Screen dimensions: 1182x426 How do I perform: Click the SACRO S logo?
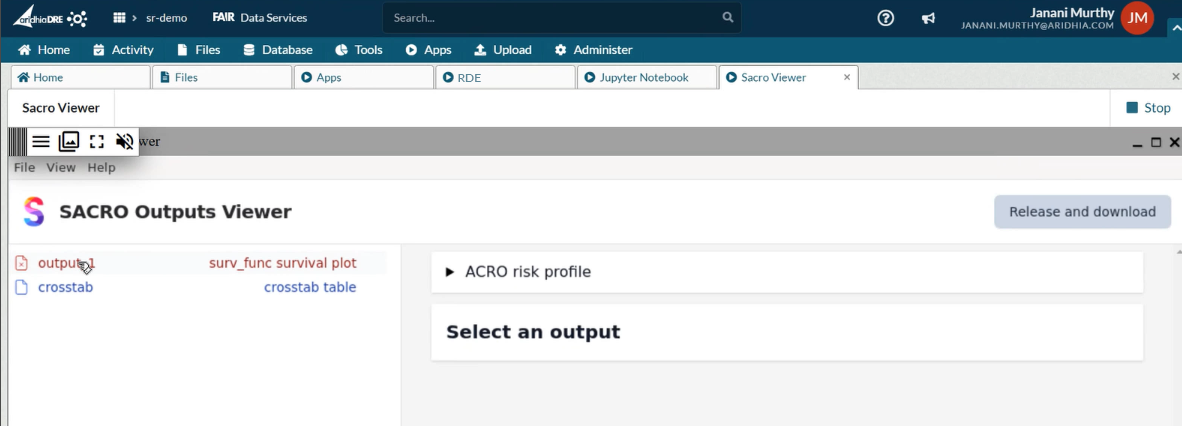[x=34, y=212]
